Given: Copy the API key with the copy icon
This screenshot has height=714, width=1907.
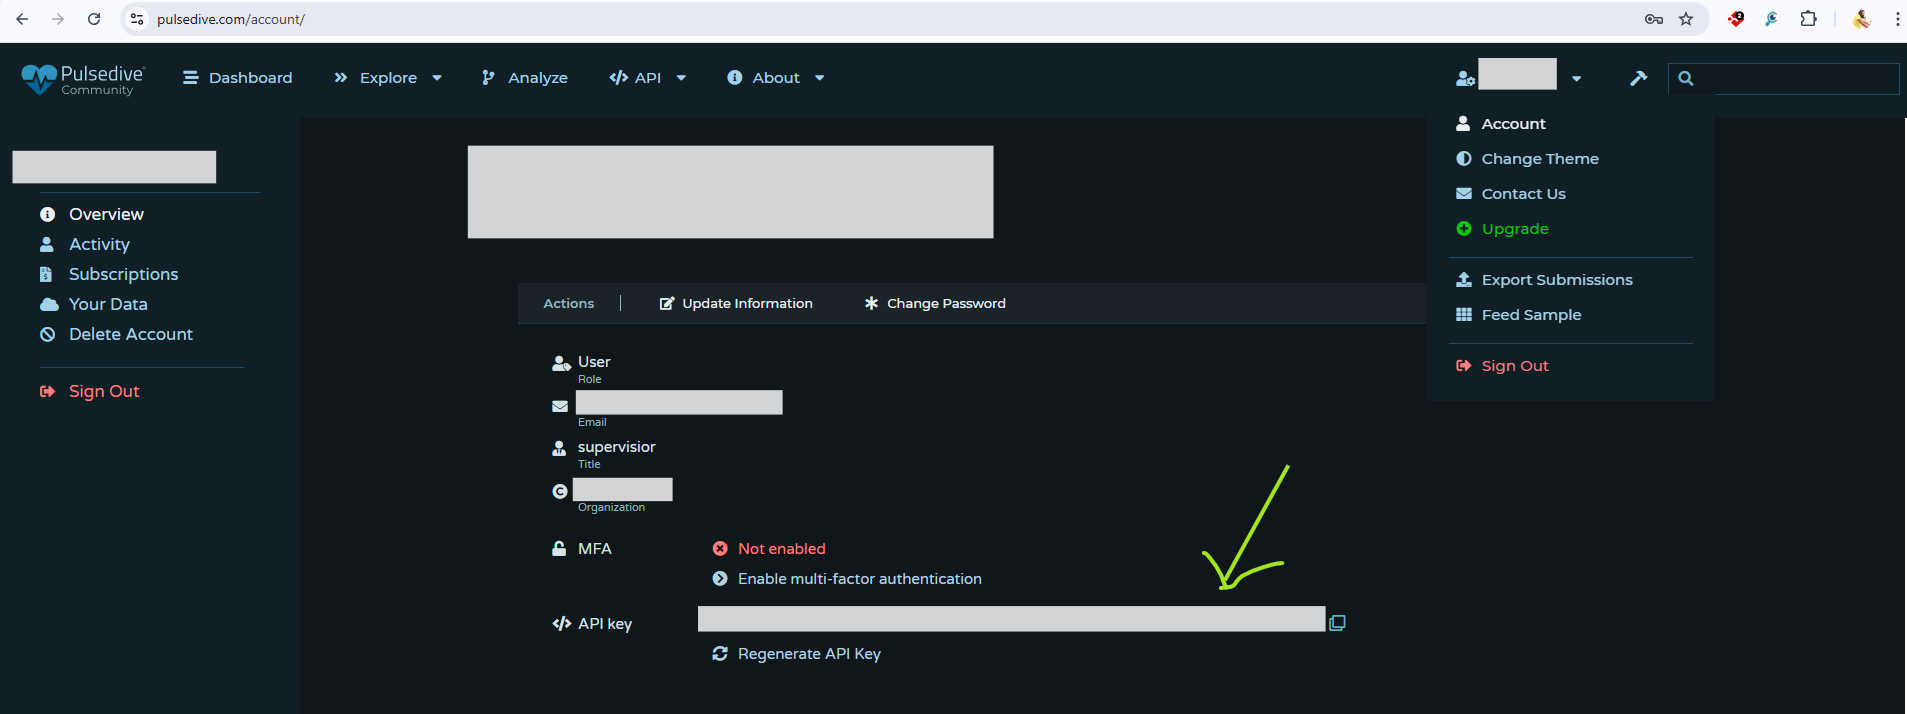Looking at the screenshot, I should [x=1337, y=623].
